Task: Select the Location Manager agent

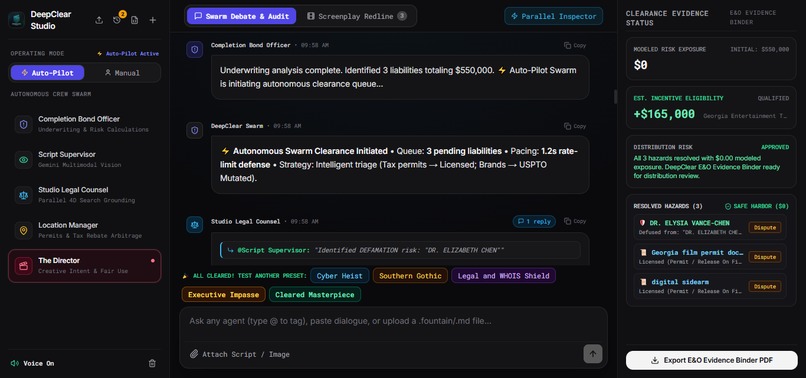Action: [x=85, y=230]
